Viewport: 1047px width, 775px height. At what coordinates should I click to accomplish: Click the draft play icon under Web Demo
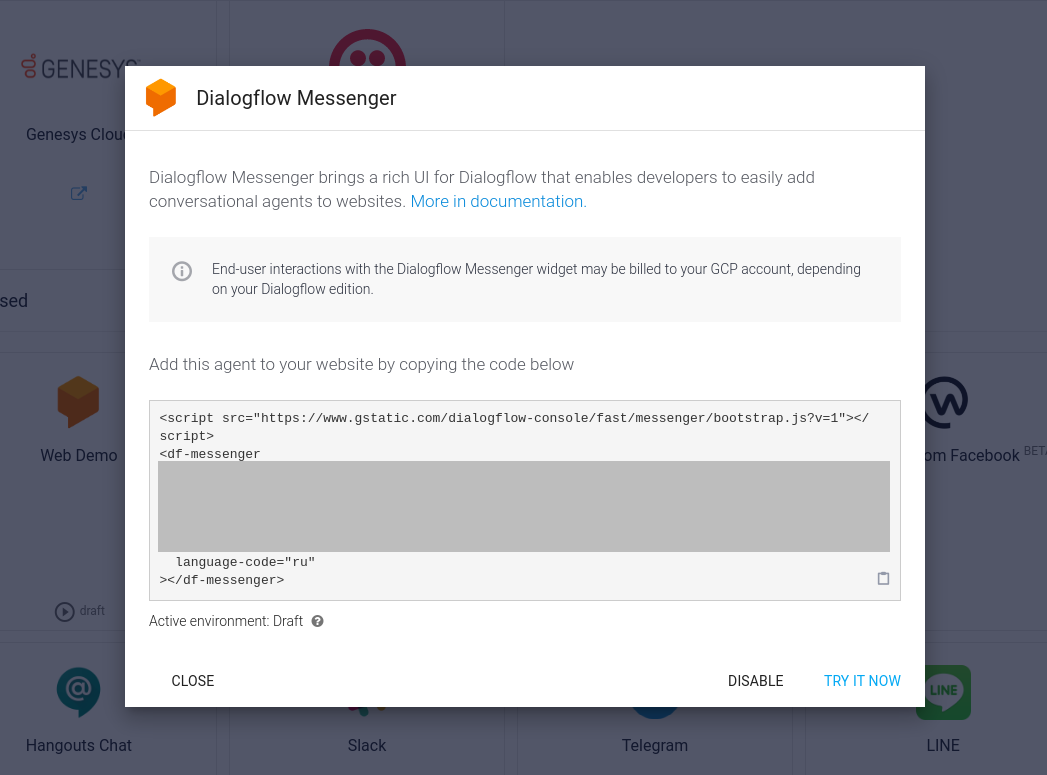click(x=65, y=611)
